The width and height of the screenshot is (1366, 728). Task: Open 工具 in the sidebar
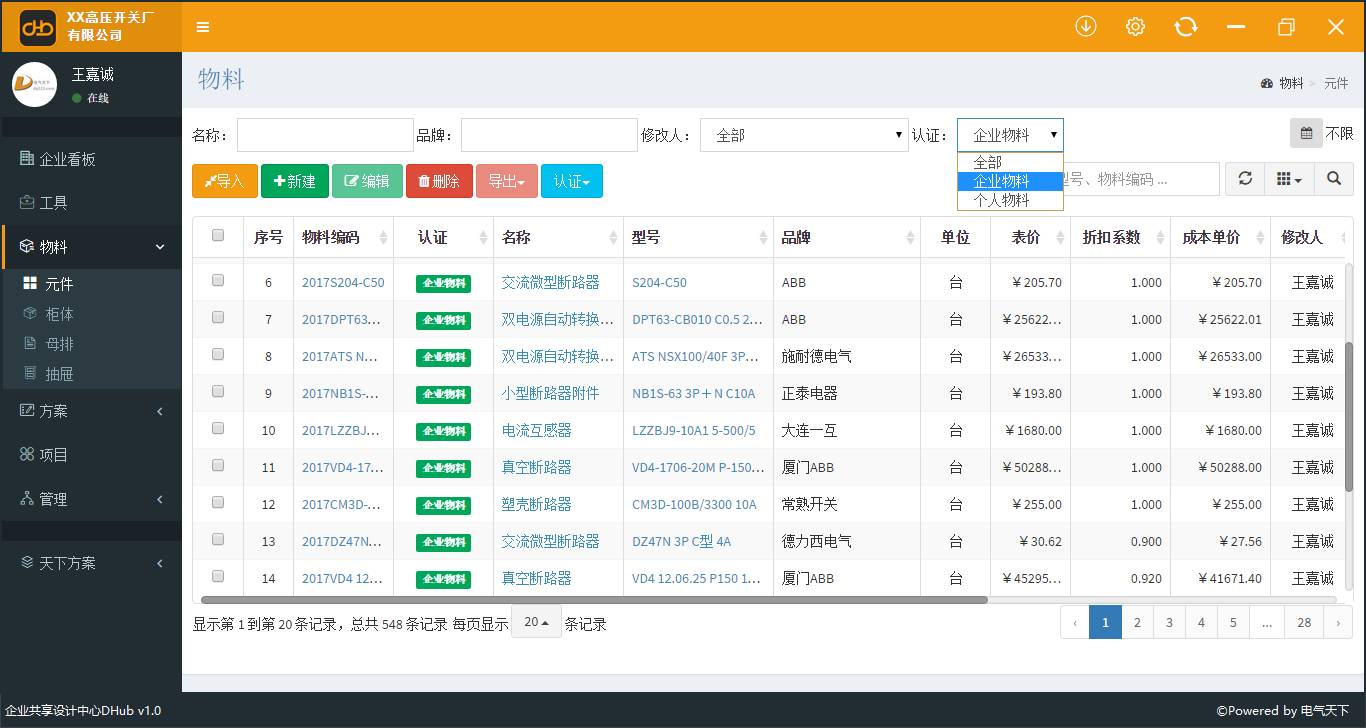coord(91,202)
